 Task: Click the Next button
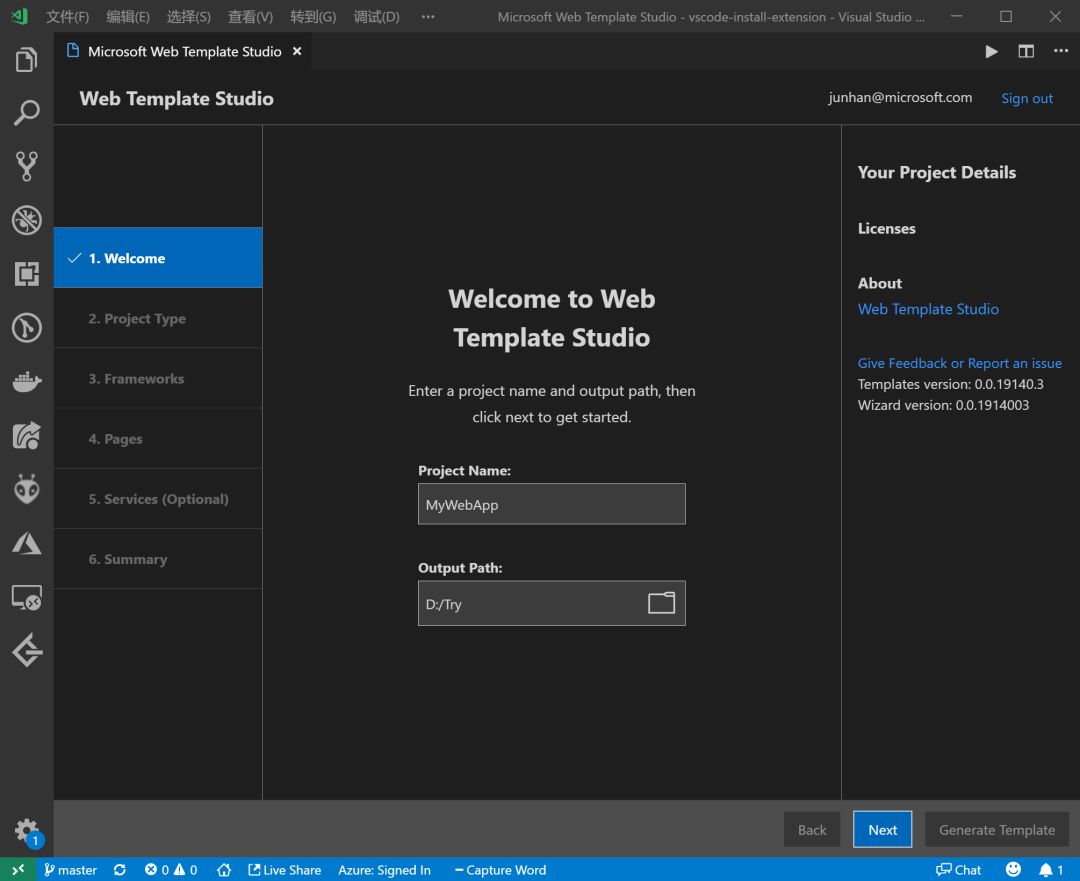coord(882,830)
